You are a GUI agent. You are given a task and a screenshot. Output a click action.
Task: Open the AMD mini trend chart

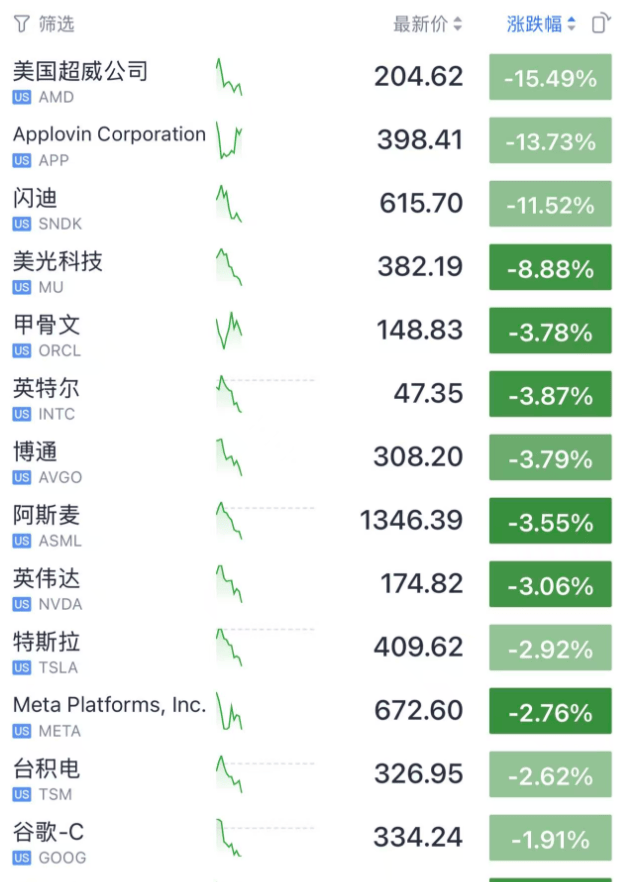[x=229, y=78]
